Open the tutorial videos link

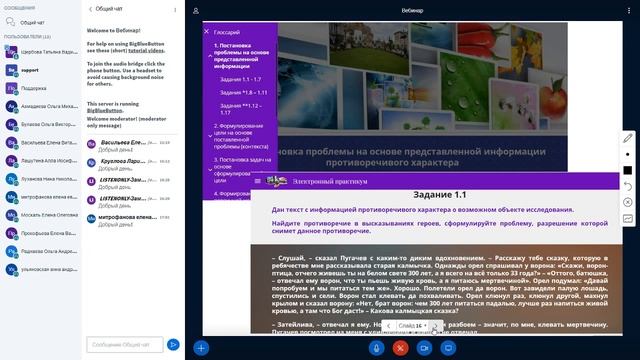(146, 51)
